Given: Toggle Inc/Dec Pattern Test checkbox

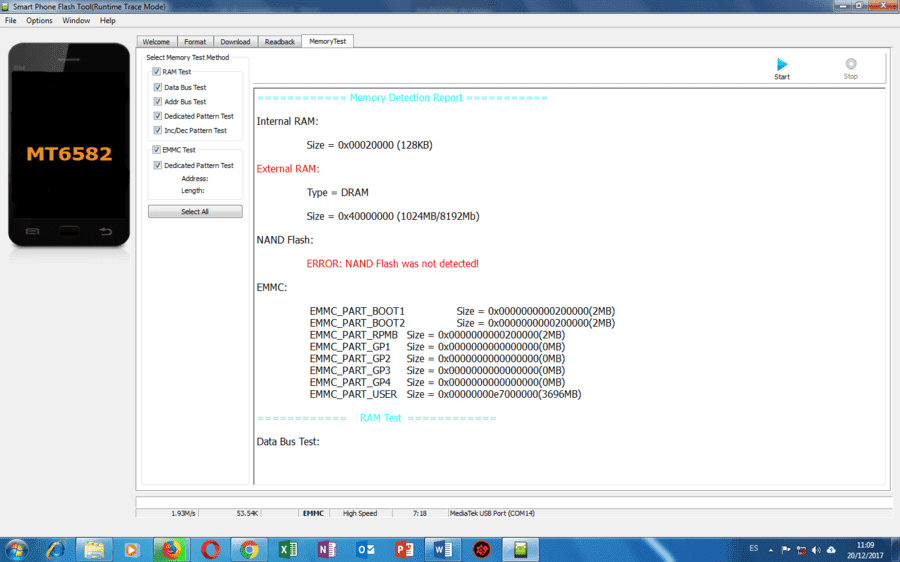Looking at the screenshot, I should 158,130.
